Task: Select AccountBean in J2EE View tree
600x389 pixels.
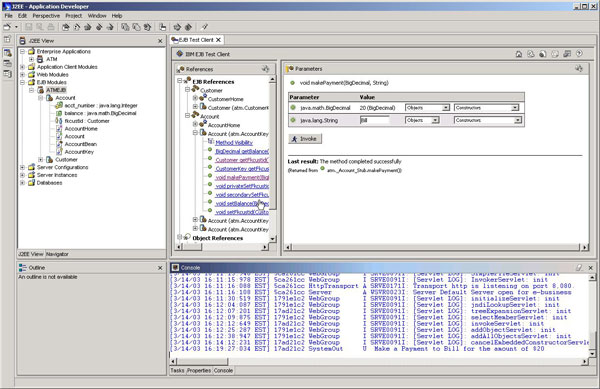Action: [80, 144]
